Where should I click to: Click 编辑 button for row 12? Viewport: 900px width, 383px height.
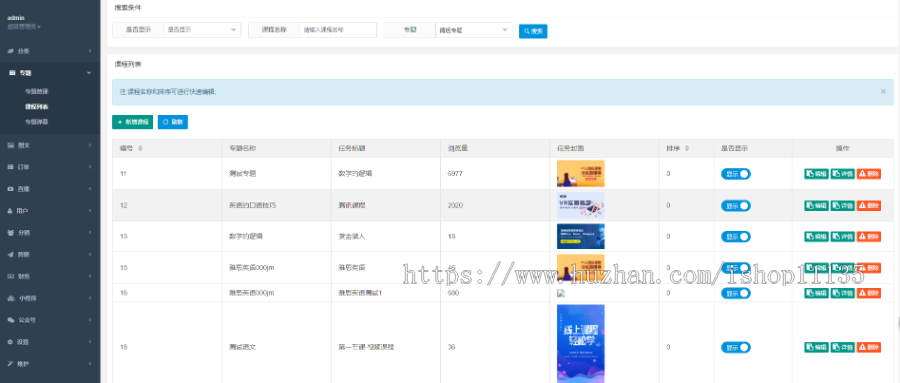[817, 206]
